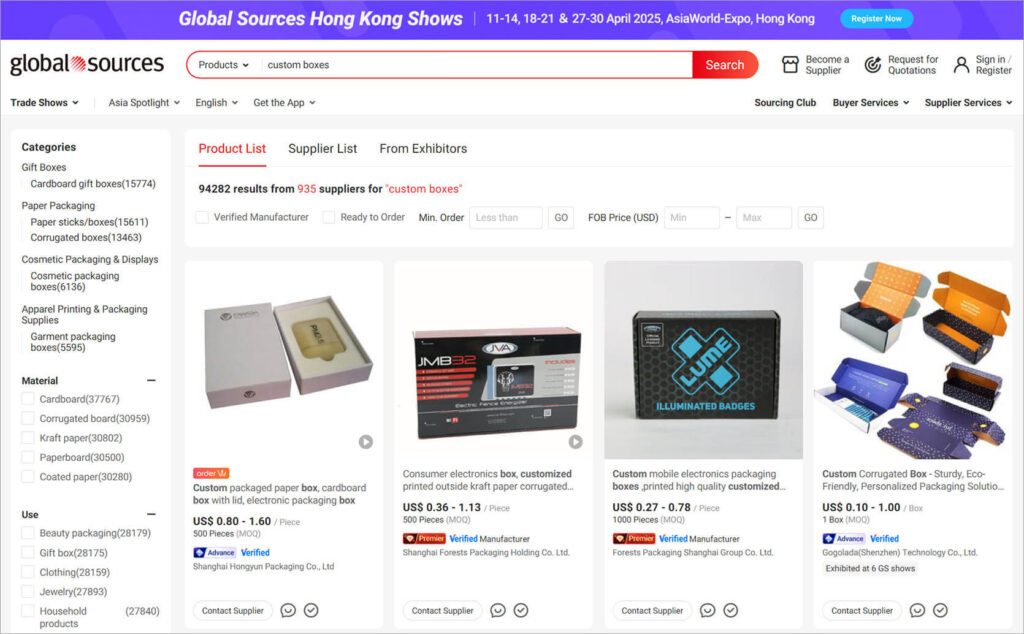Image resolution: width=1024 pixels, height=634 pixels.
Task: Open the From Exhibitors tab
Action: [x=423, y=149]
